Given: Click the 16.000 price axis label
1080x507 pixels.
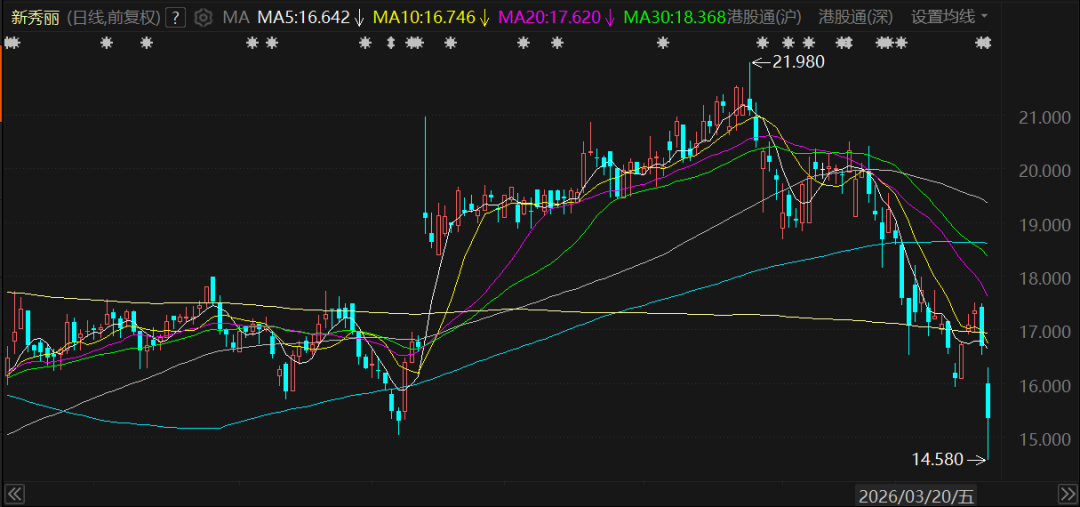Looking at the screenshot, I should pyautogui.click(x=1044, y=386).
